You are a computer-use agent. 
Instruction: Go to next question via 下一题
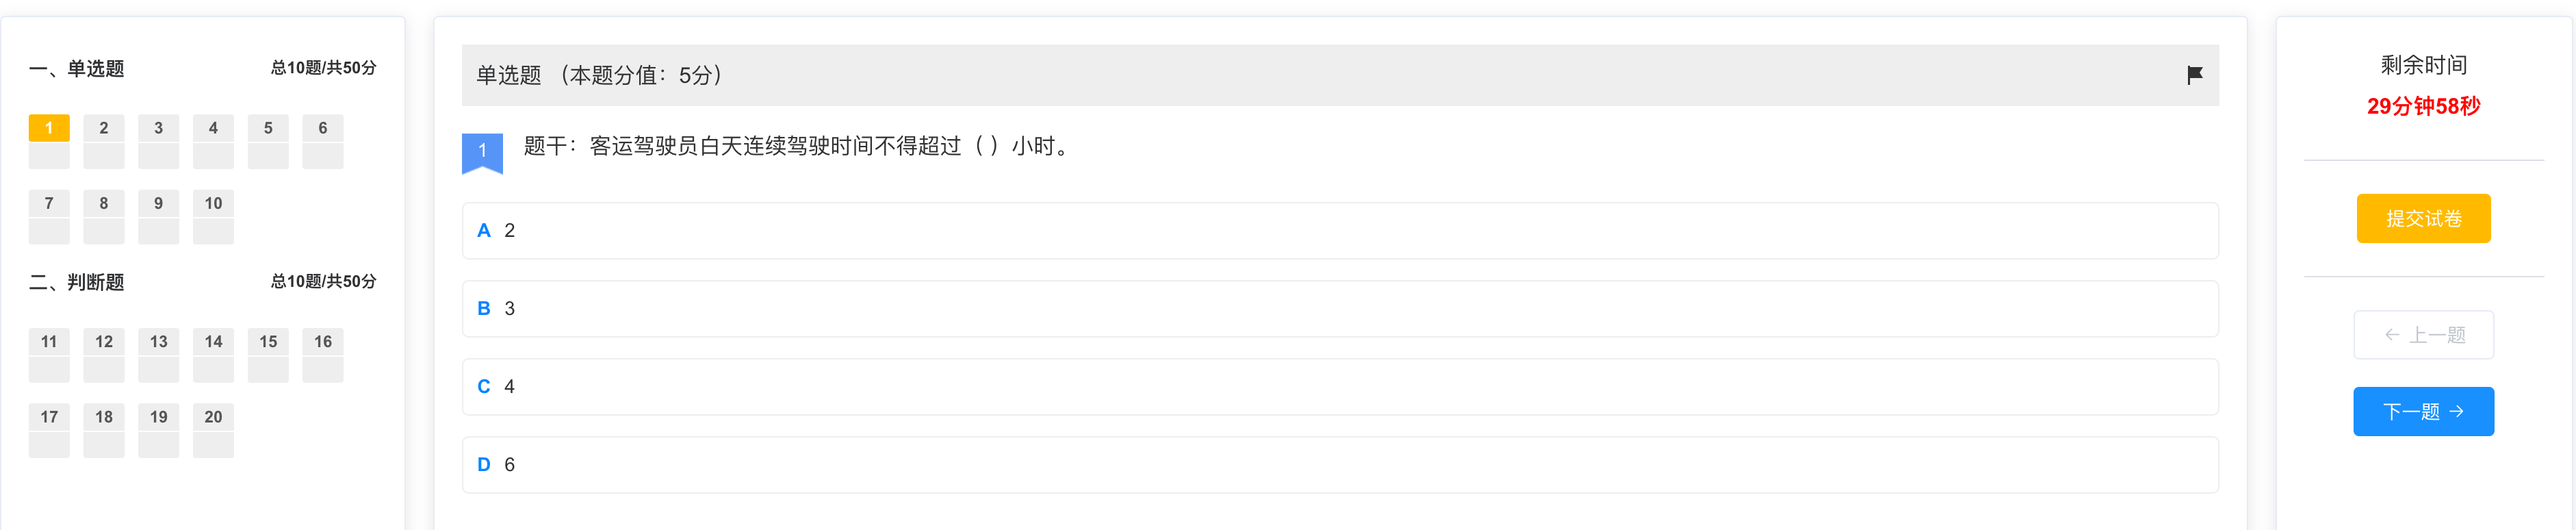pyautogui.click(x=2423, y=411)
